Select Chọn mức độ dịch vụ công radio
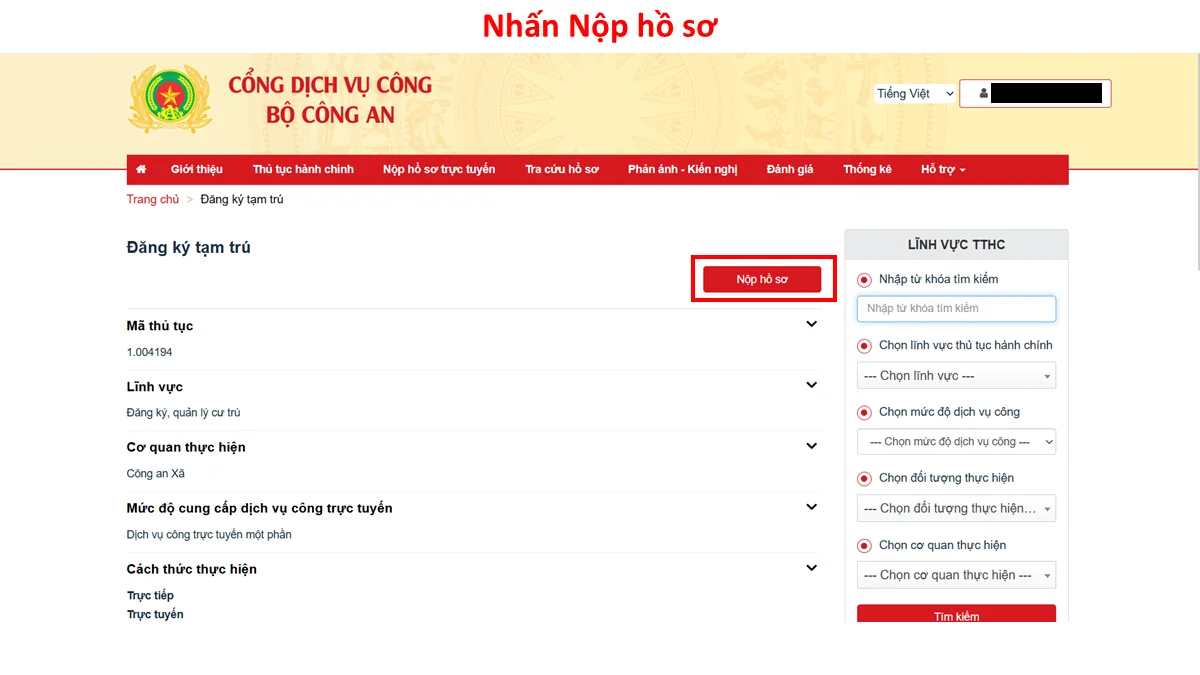This screenshot has width=1200, height=675. [x=864, y=412]
